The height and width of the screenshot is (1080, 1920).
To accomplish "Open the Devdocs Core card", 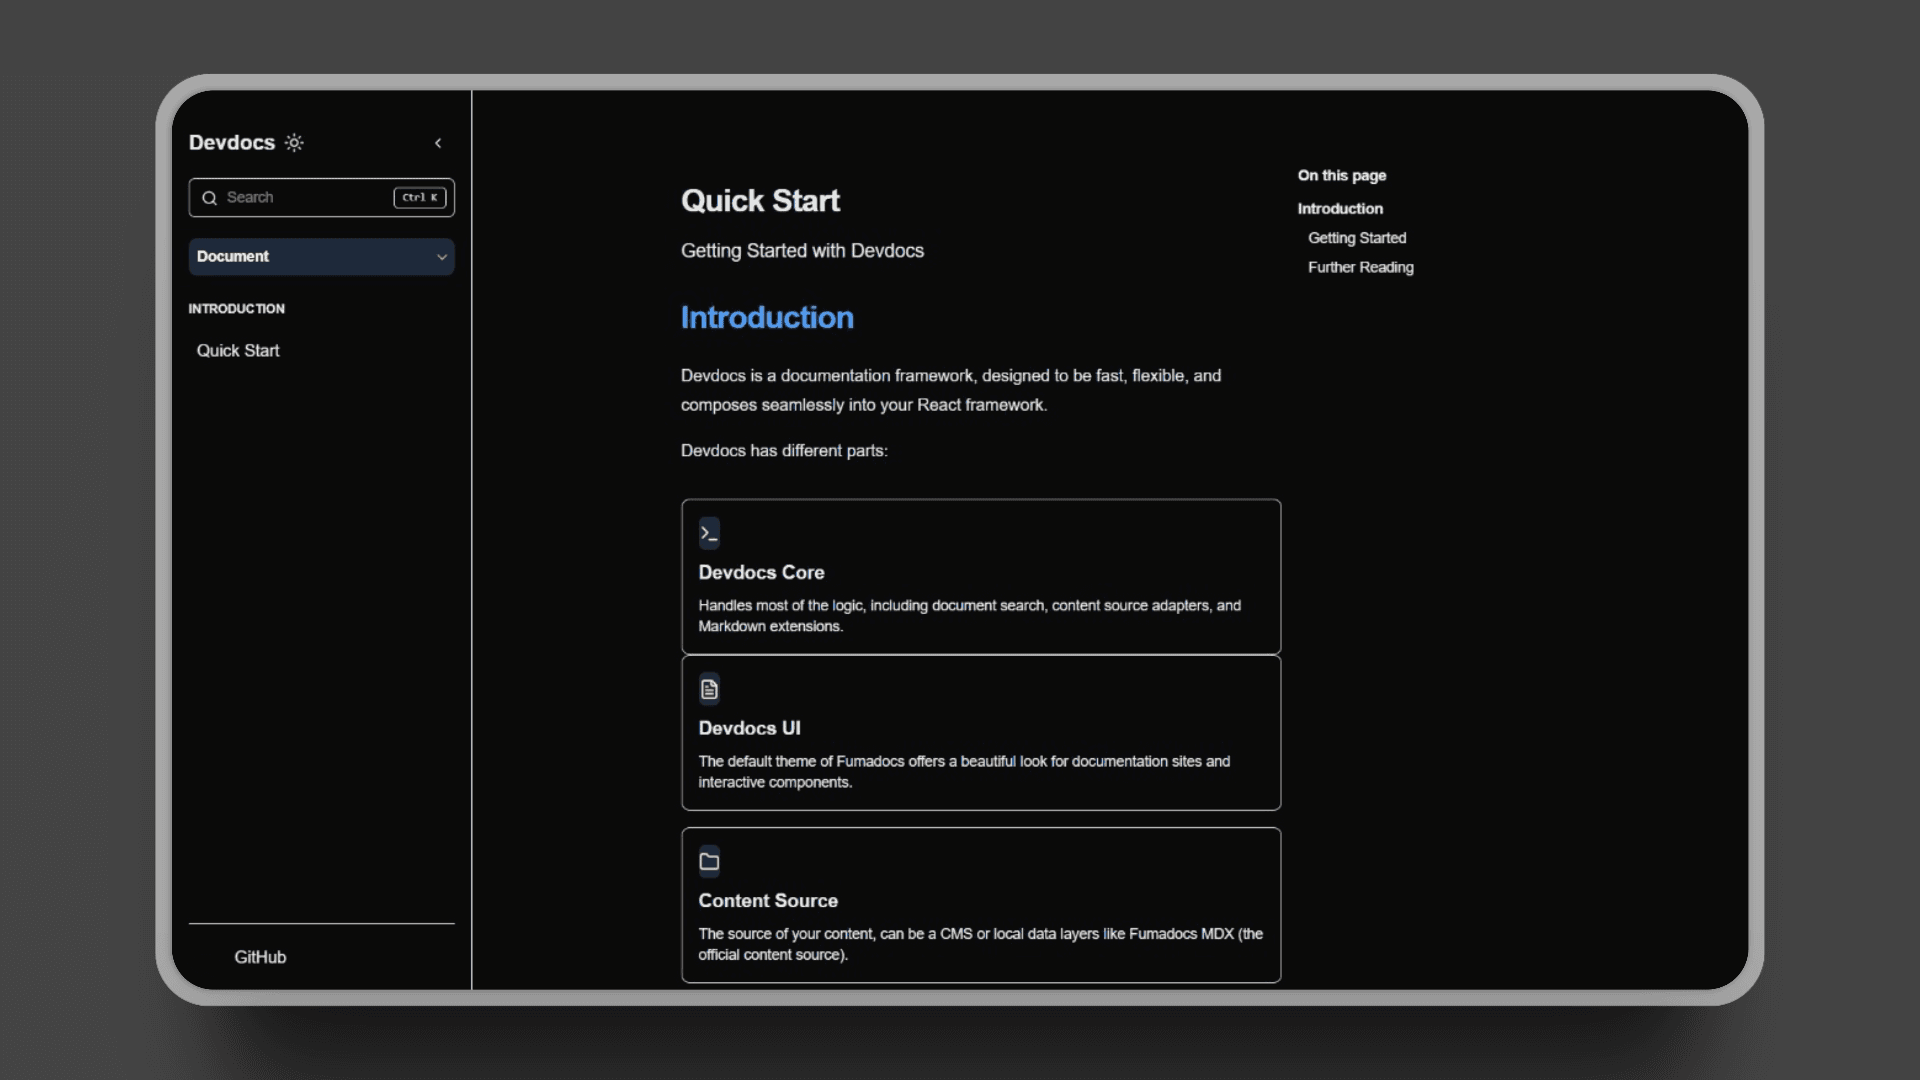I will (x=980, y=577).
